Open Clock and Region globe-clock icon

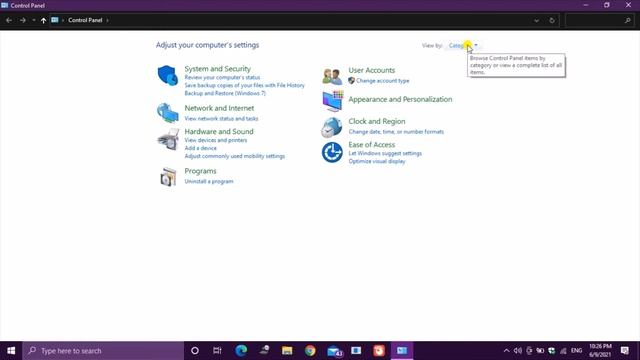pyautogui.click(x=331, y=127)
